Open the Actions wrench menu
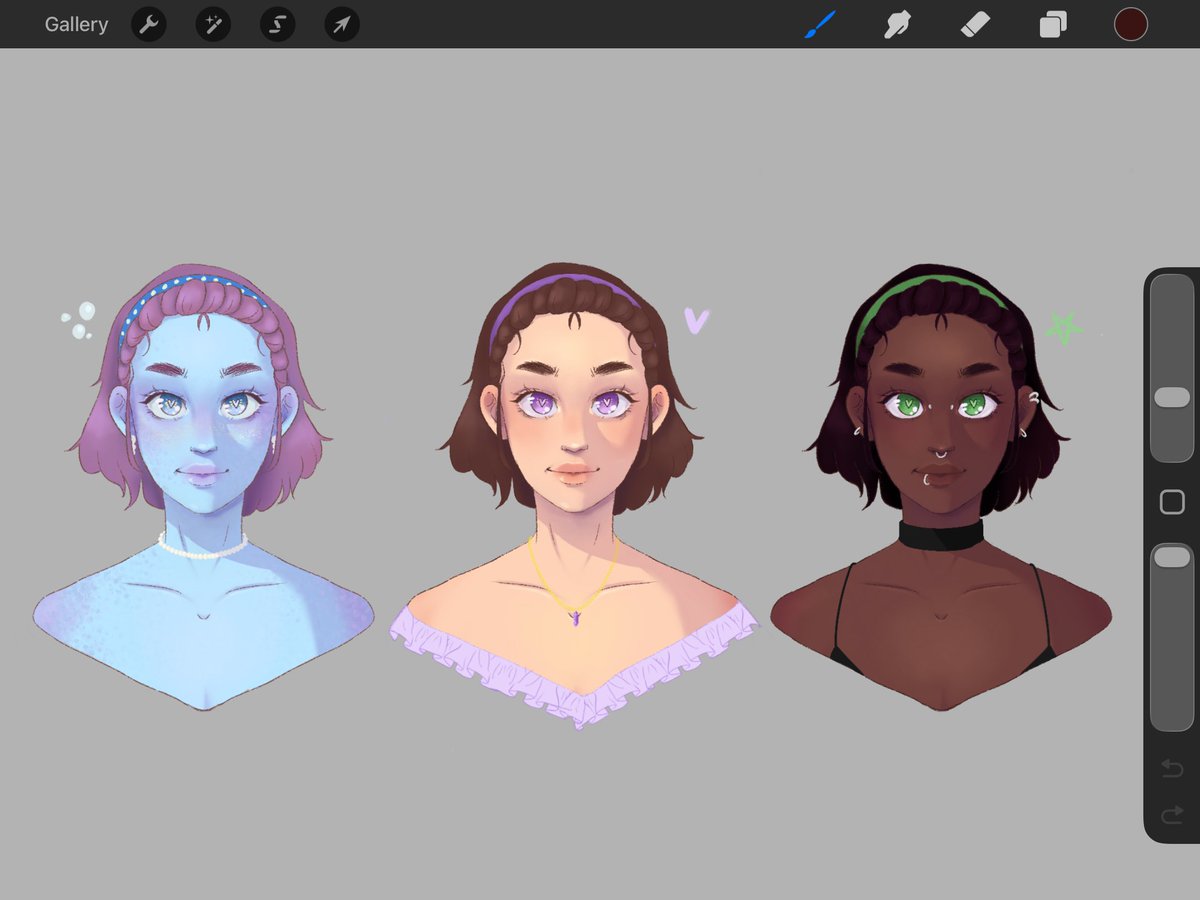Screen dimensions: 1200x900 coord(148,24)
